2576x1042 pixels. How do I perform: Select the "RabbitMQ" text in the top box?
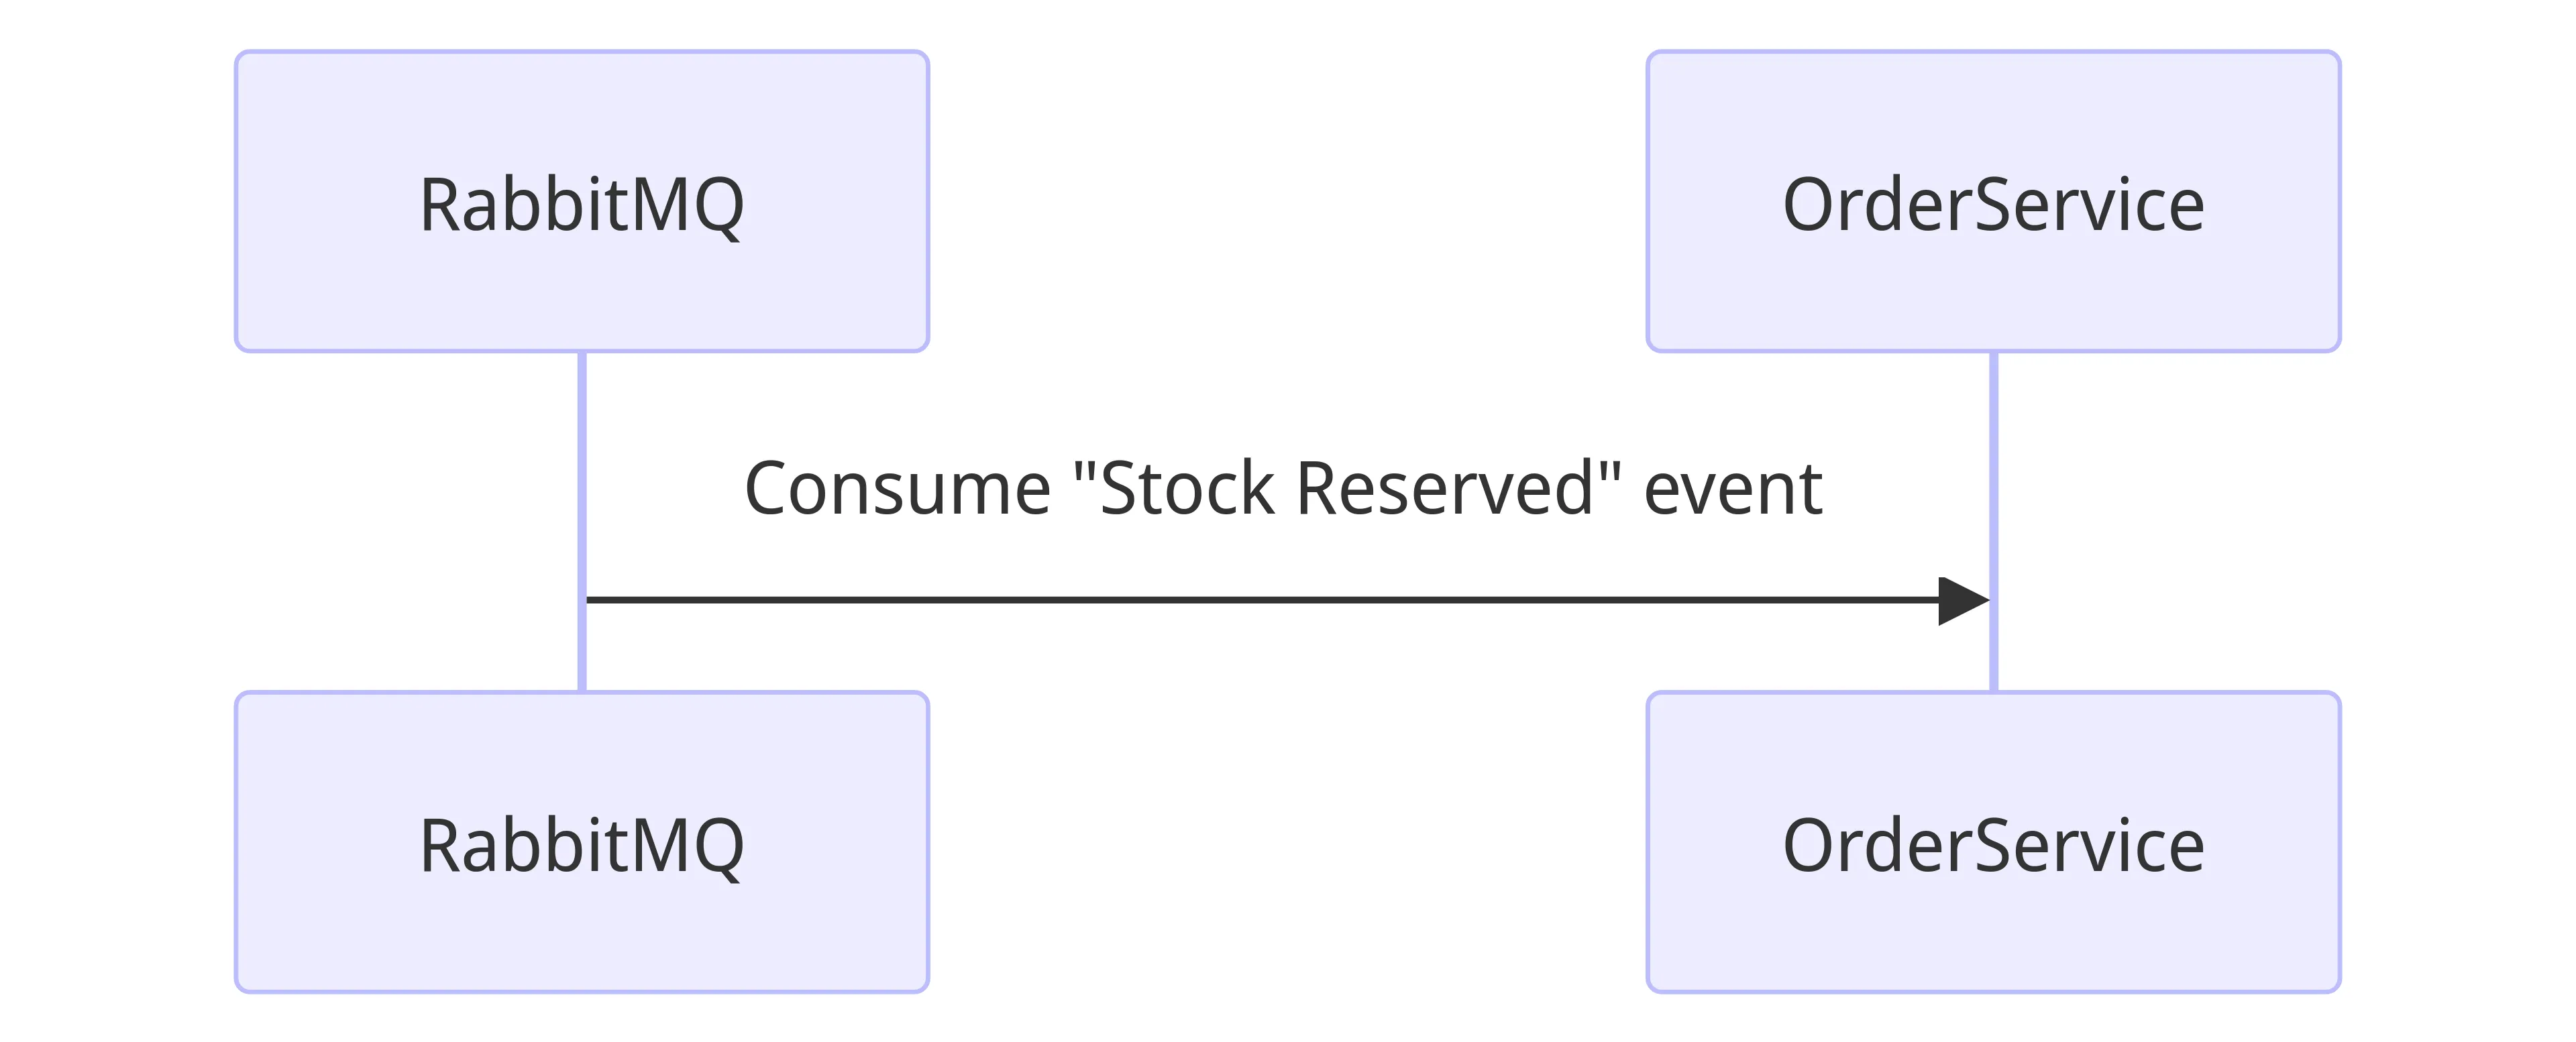[581, 205]
